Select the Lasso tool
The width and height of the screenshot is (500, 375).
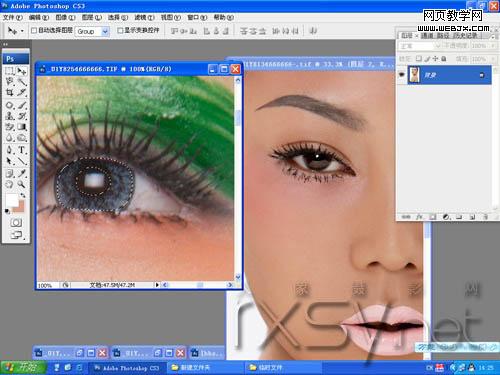[x=10, y=82]
